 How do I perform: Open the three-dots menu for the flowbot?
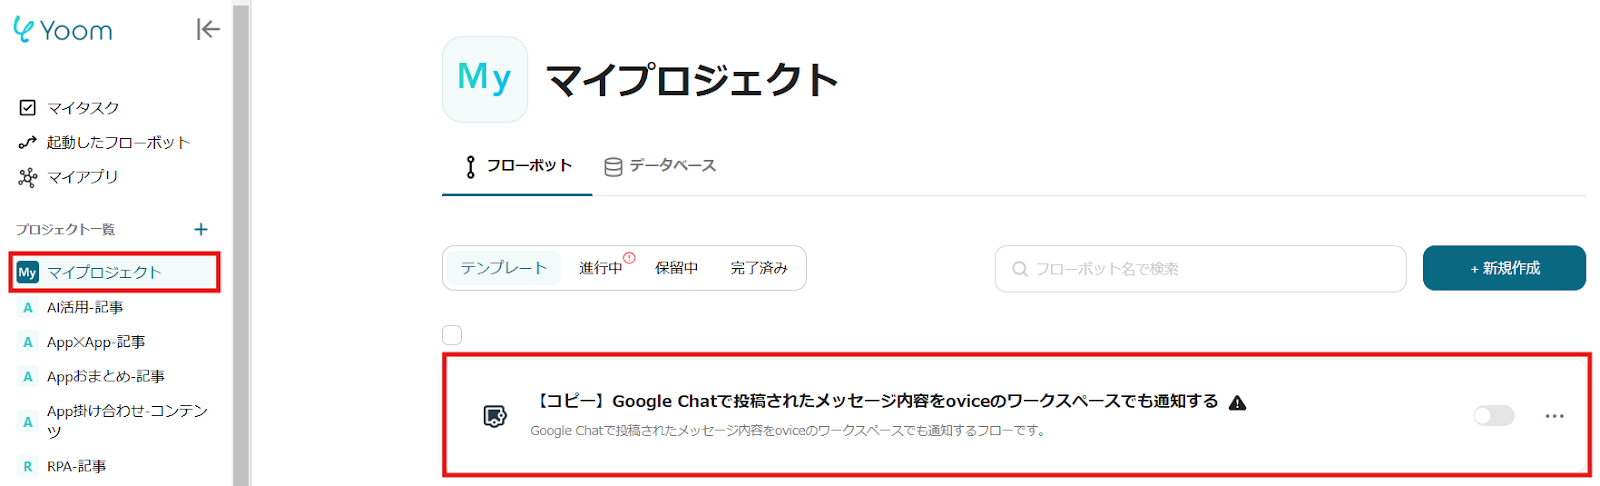point(1554,416)
